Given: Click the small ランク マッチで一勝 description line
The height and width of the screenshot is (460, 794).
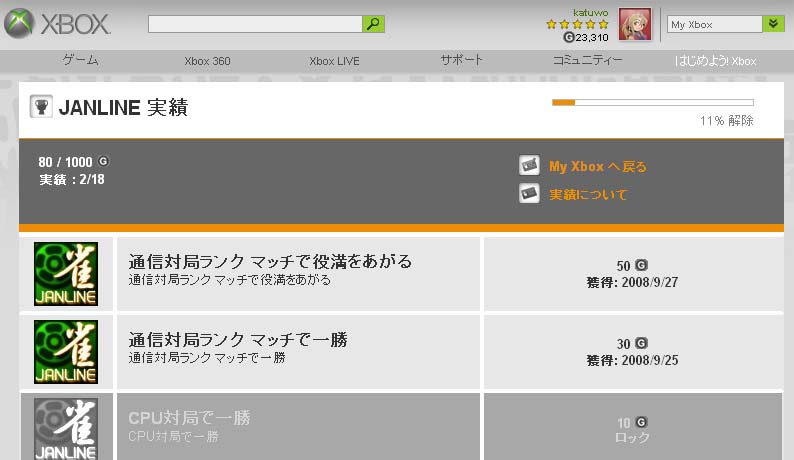Looking at the screenshot, I should click(x=207, y=358).
